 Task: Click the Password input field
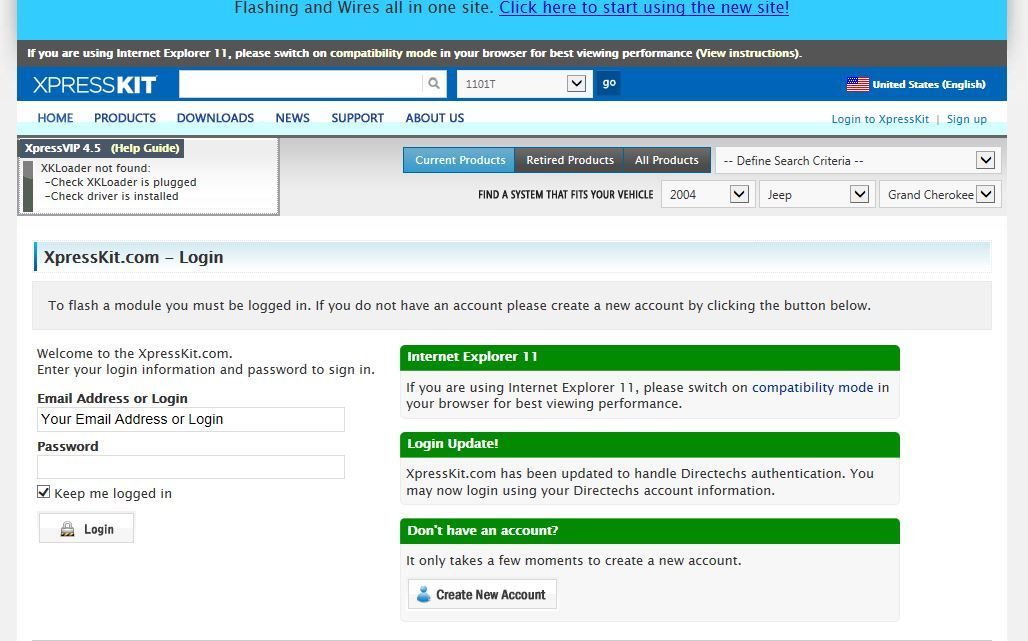click(x=191, y=467)
